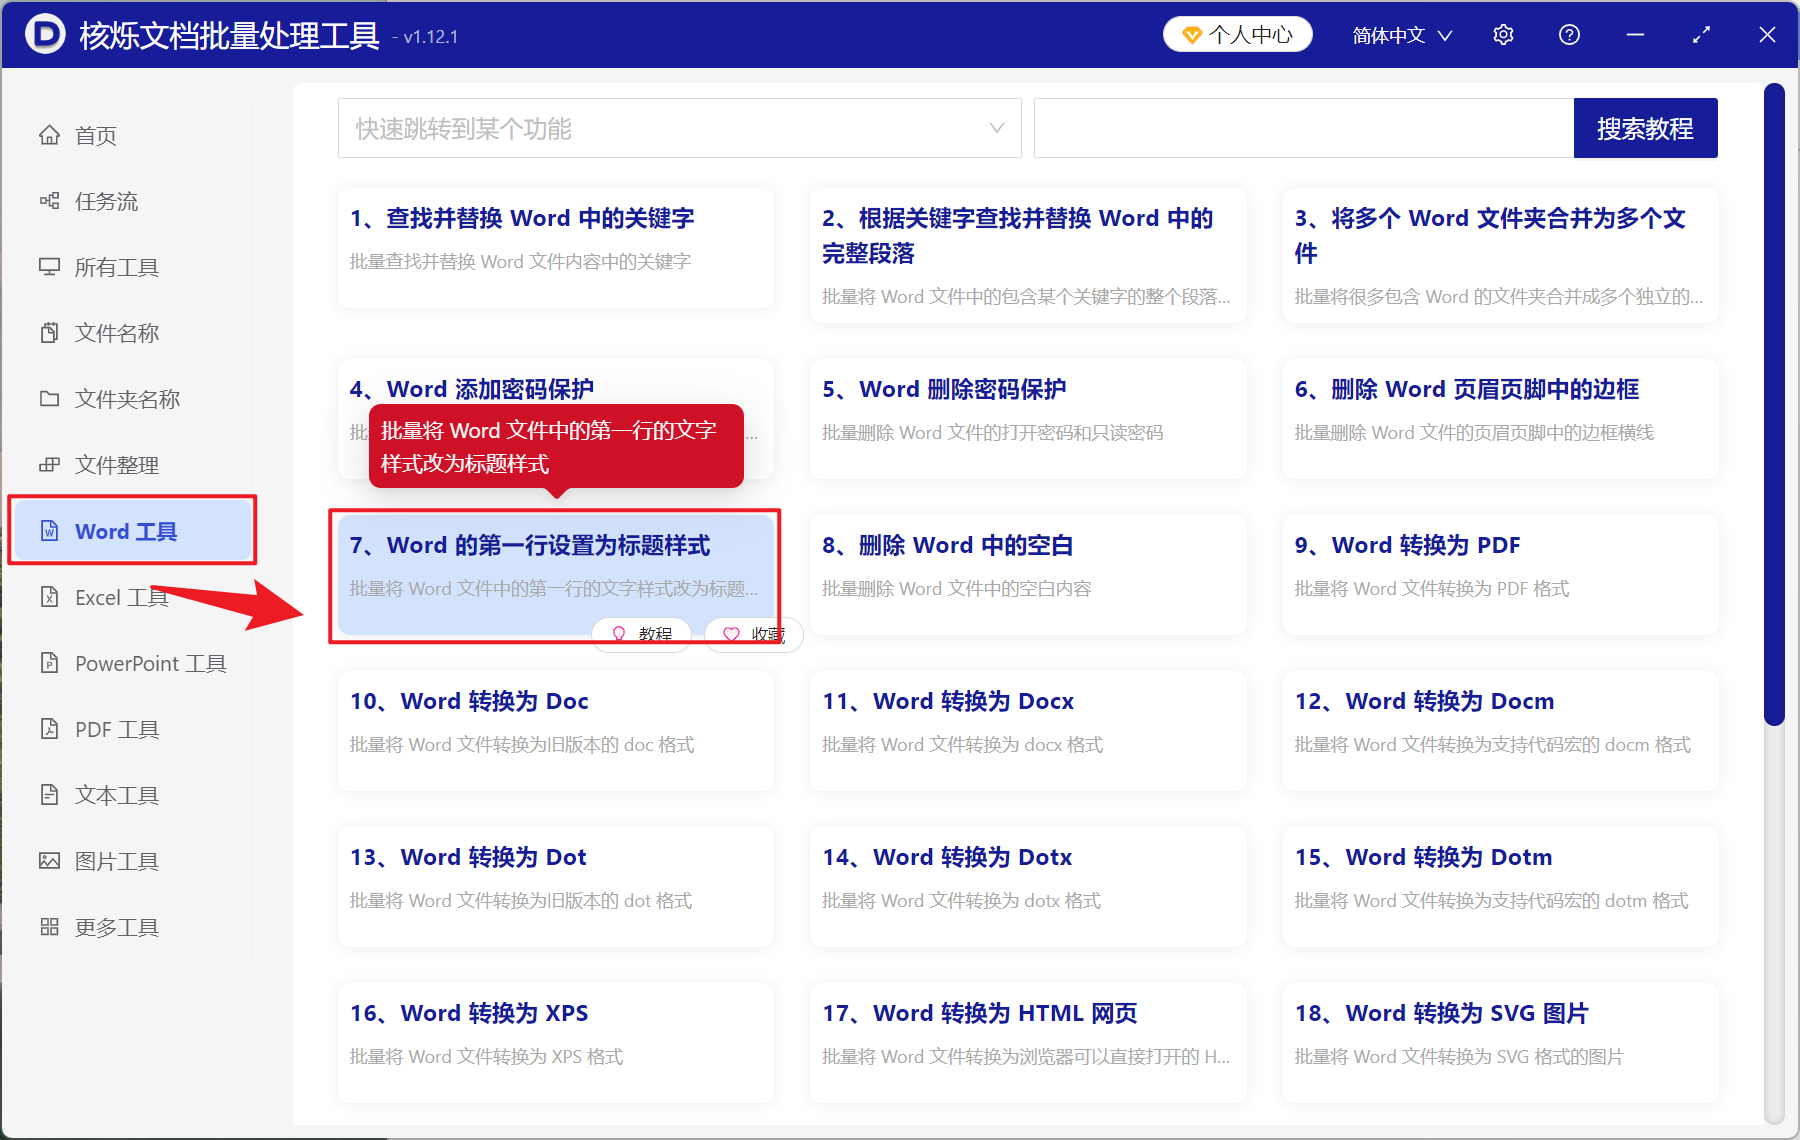
Task: Open PowerPoint 工具 from sidebar
Action: 148,663
